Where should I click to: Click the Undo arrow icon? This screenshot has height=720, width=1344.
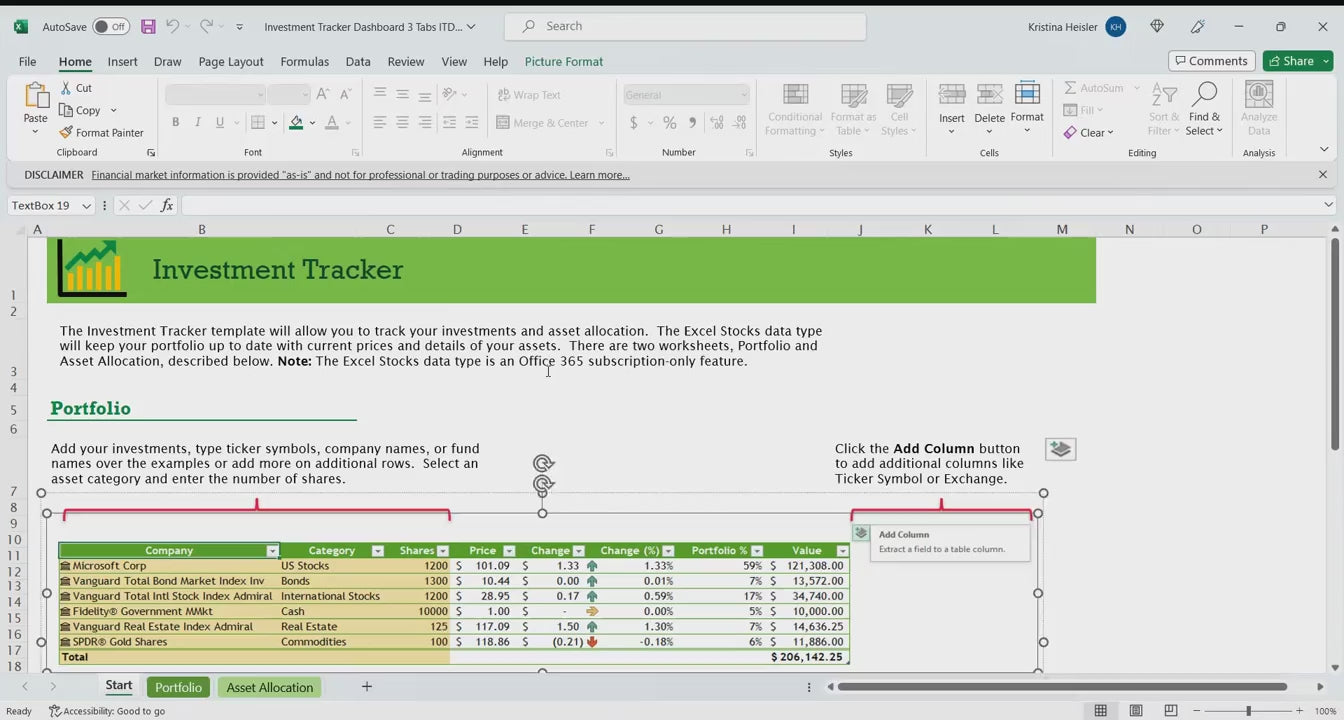pos(173,27)
